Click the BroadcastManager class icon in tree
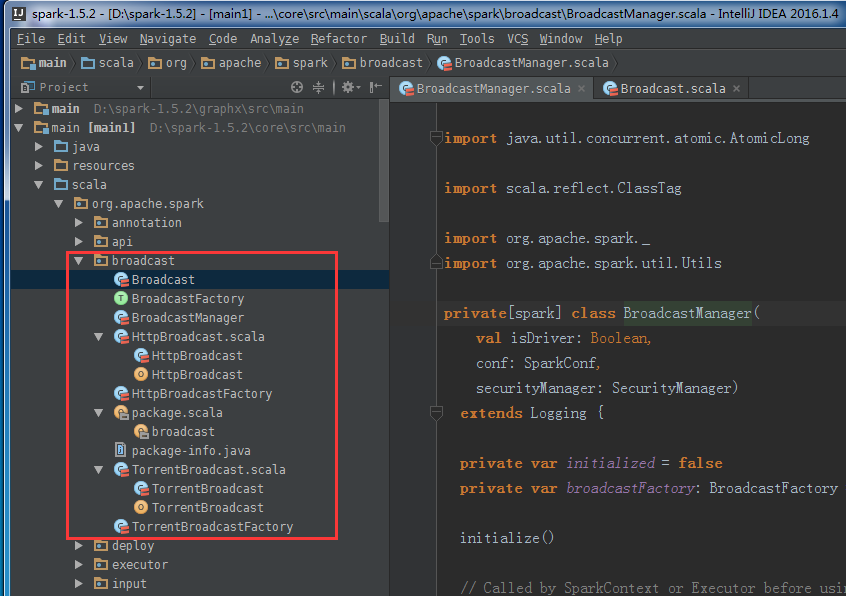846x596 pixels. point(121,318)
